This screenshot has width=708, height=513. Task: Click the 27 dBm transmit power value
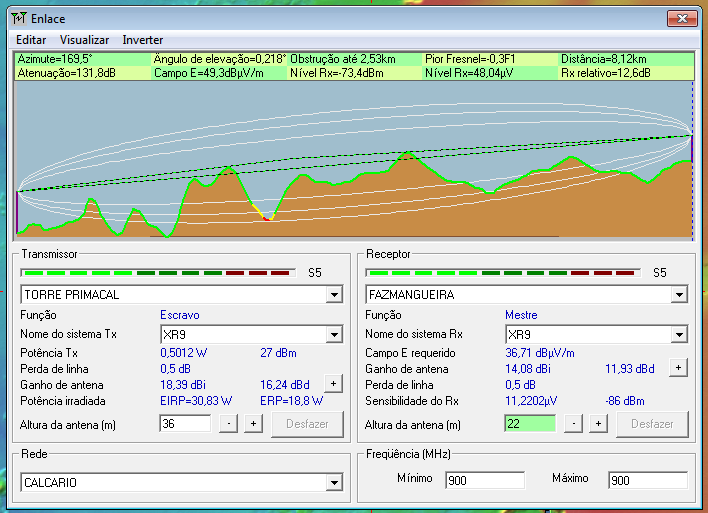278,353
